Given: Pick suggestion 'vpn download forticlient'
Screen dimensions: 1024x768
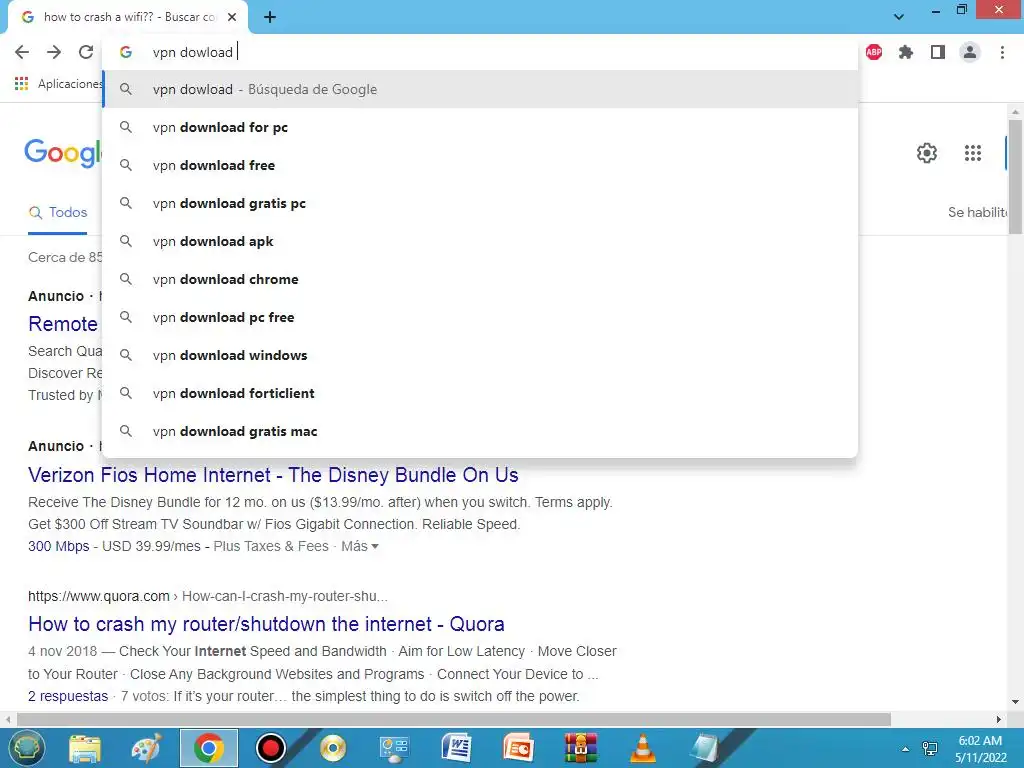Looking at the screenshot, I should [480, 393].
